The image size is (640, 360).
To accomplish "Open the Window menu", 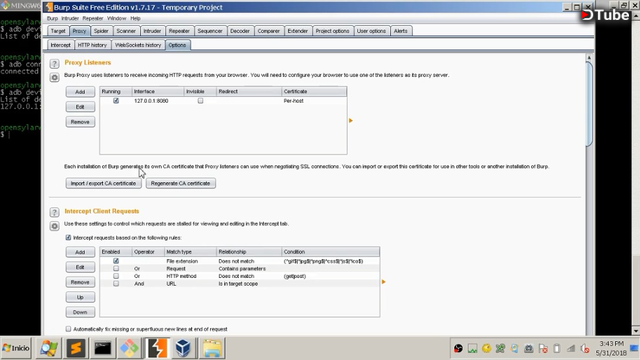I will (116, 18).
